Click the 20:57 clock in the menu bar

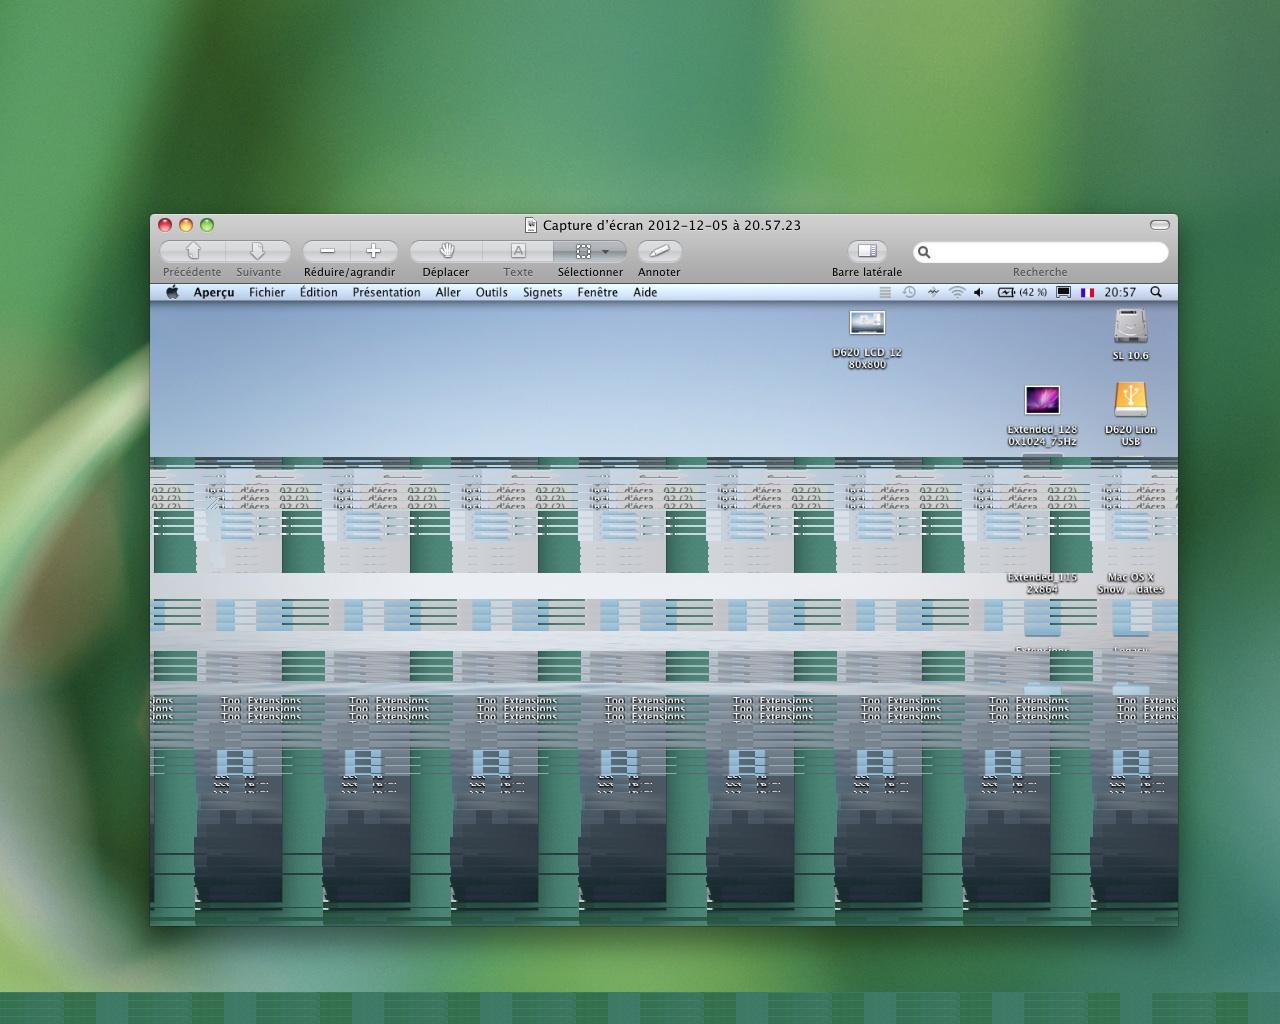click(1120, 292)
